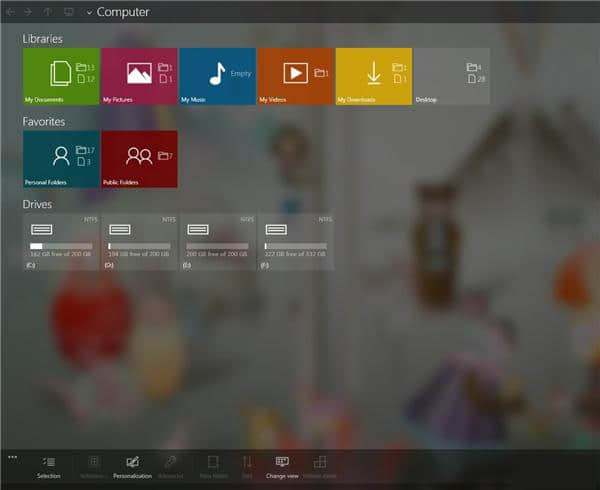Go back using the back arrow
Image resolution: width=600 pixels, height=490 pixels.
11,12
